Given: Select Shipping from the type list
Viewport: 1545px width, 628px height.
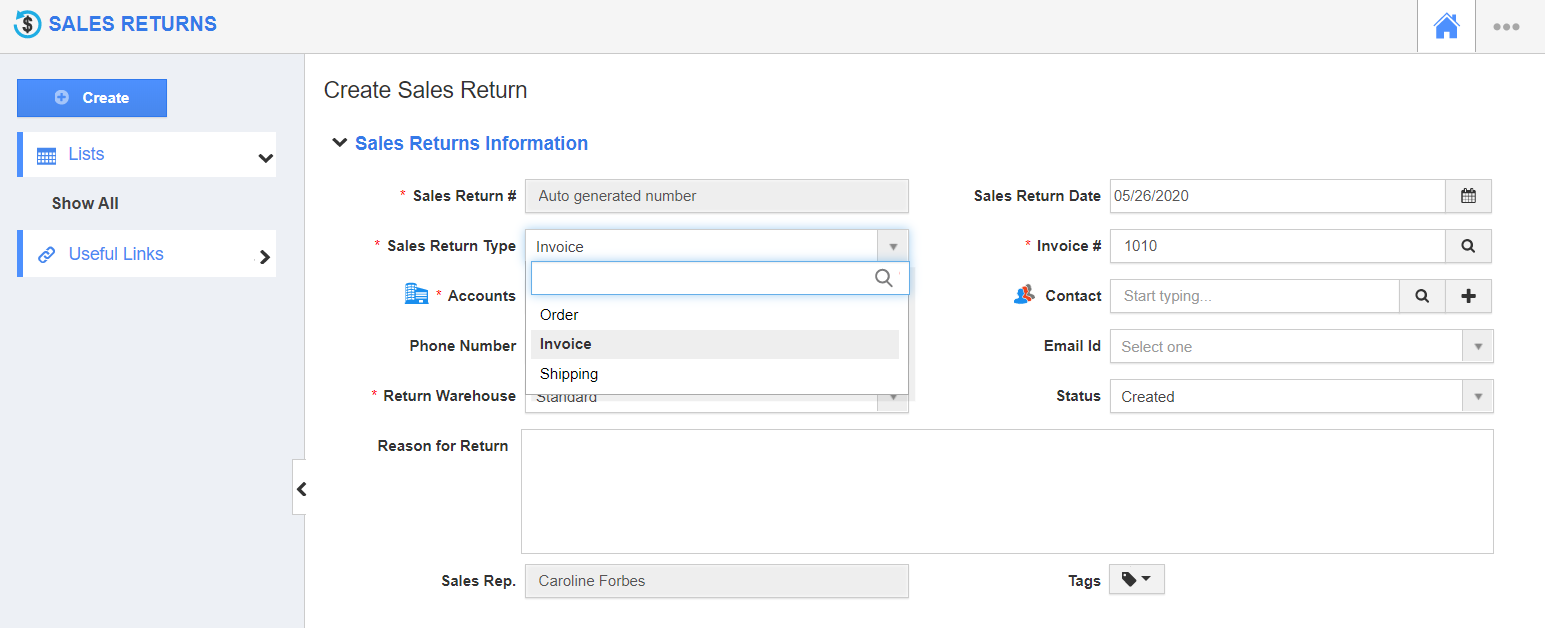Looking at the screenshot, I should pos(568,373).
